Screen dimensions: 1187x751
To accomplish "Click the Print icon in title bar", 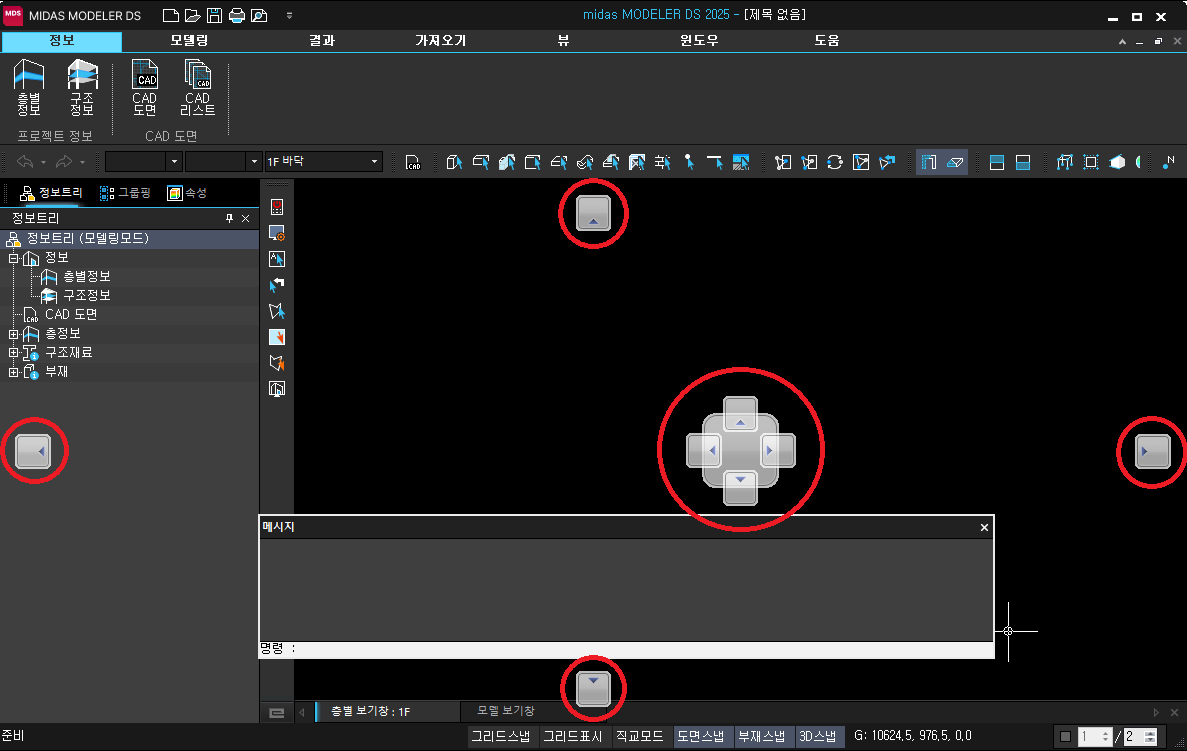I will pos(237,15).
